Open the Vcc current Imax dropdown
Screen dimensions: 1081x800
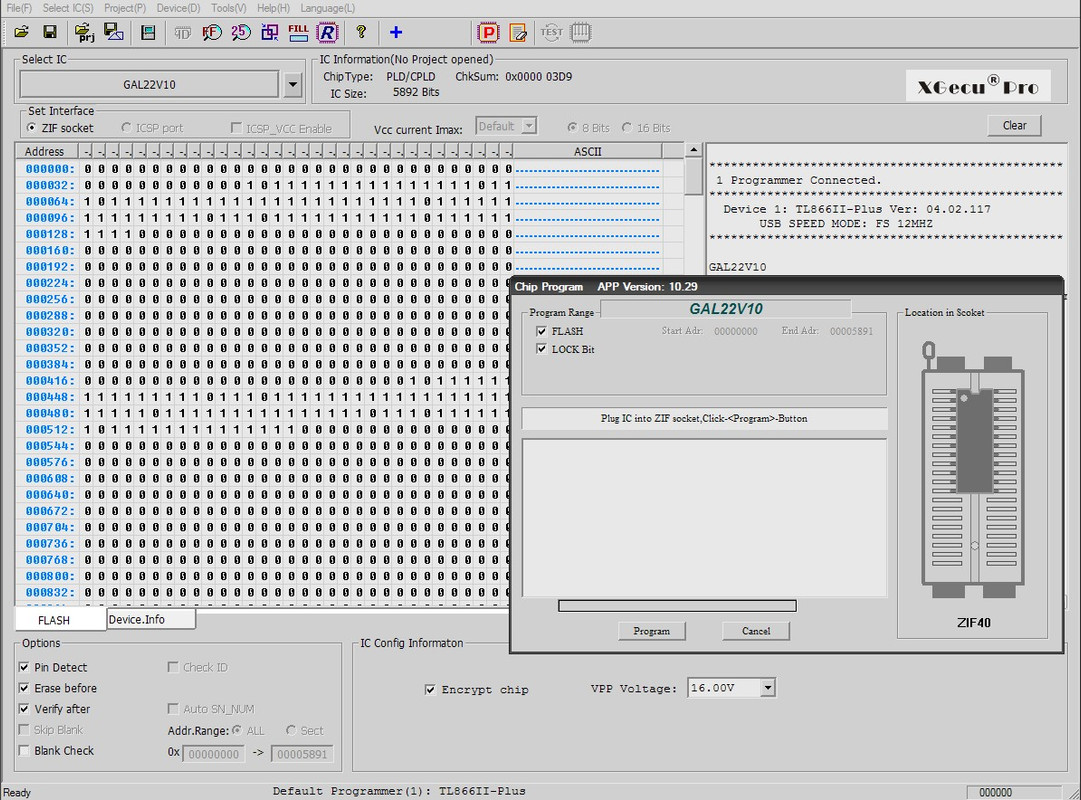529,126
